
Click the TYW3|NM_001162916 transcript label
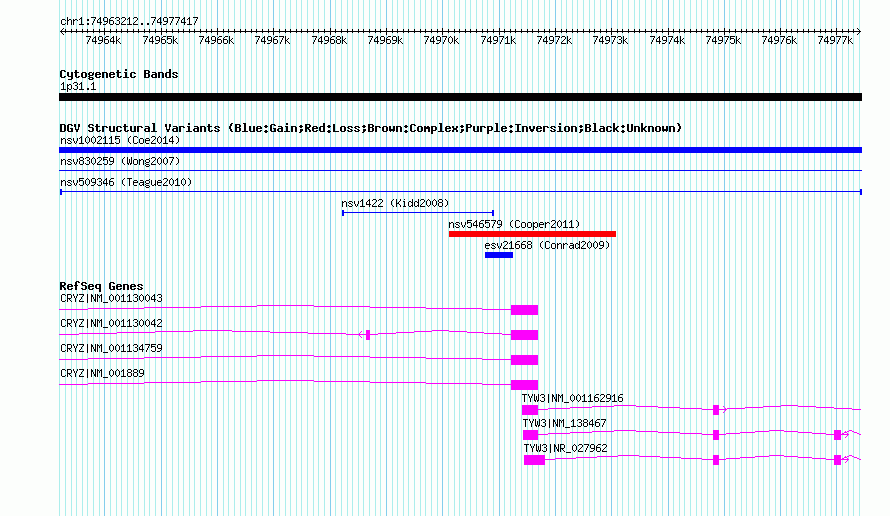pos(573,398)
